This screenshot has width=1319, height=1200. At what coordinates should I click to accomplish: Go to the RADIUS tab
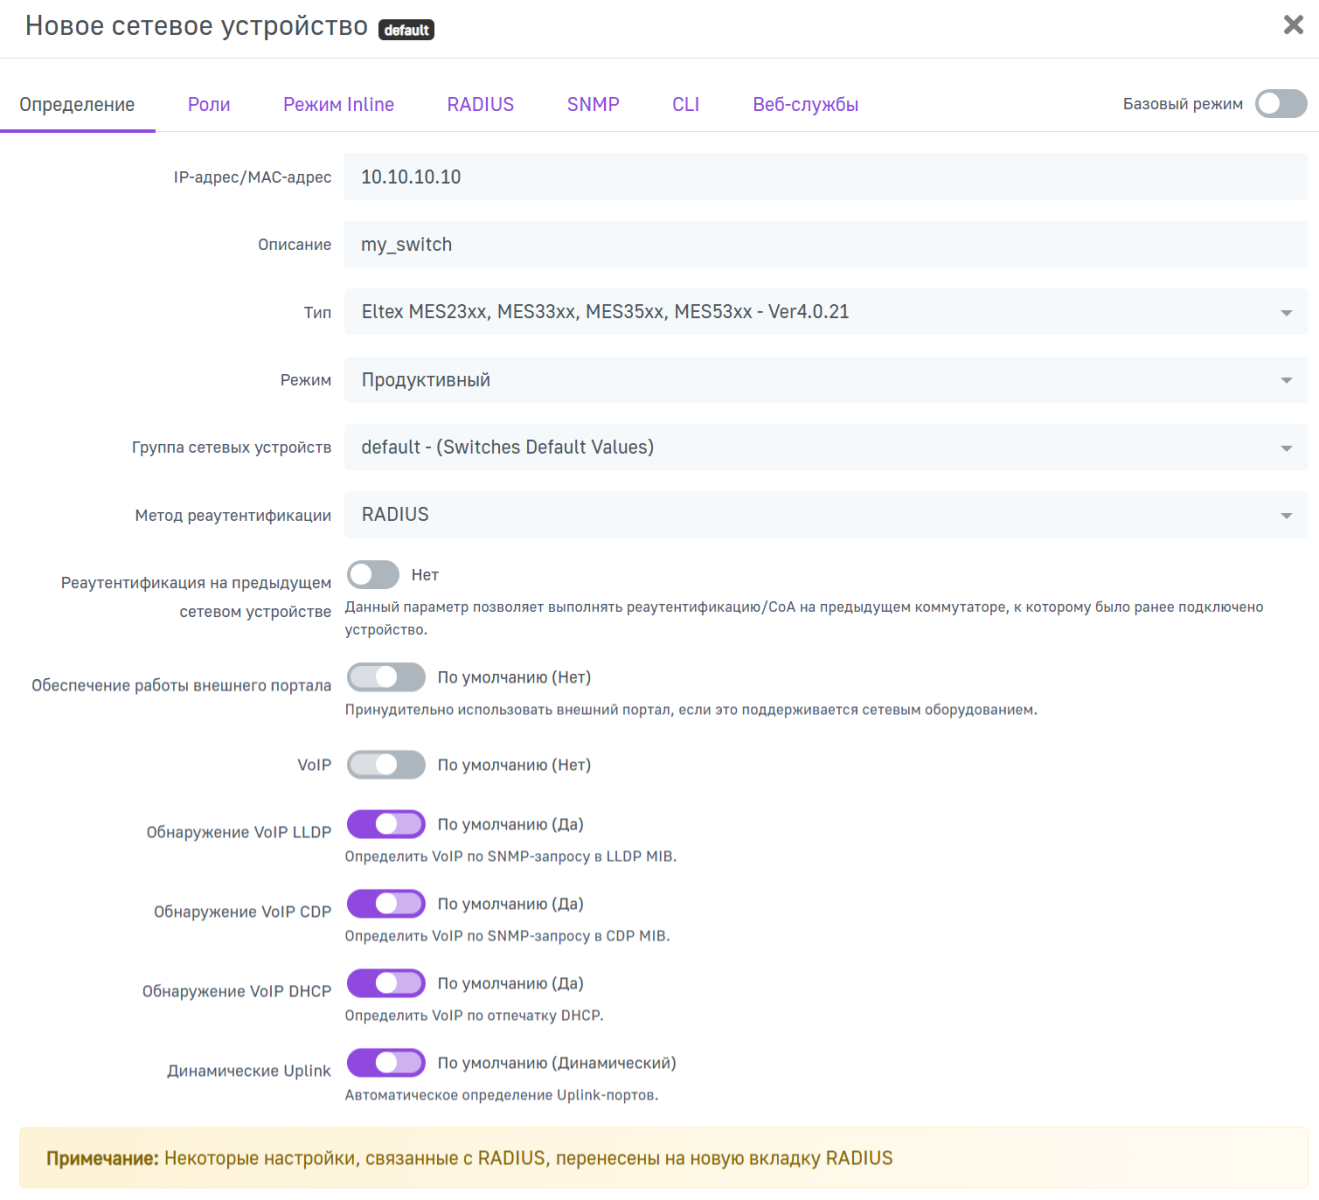click(480, 105)
